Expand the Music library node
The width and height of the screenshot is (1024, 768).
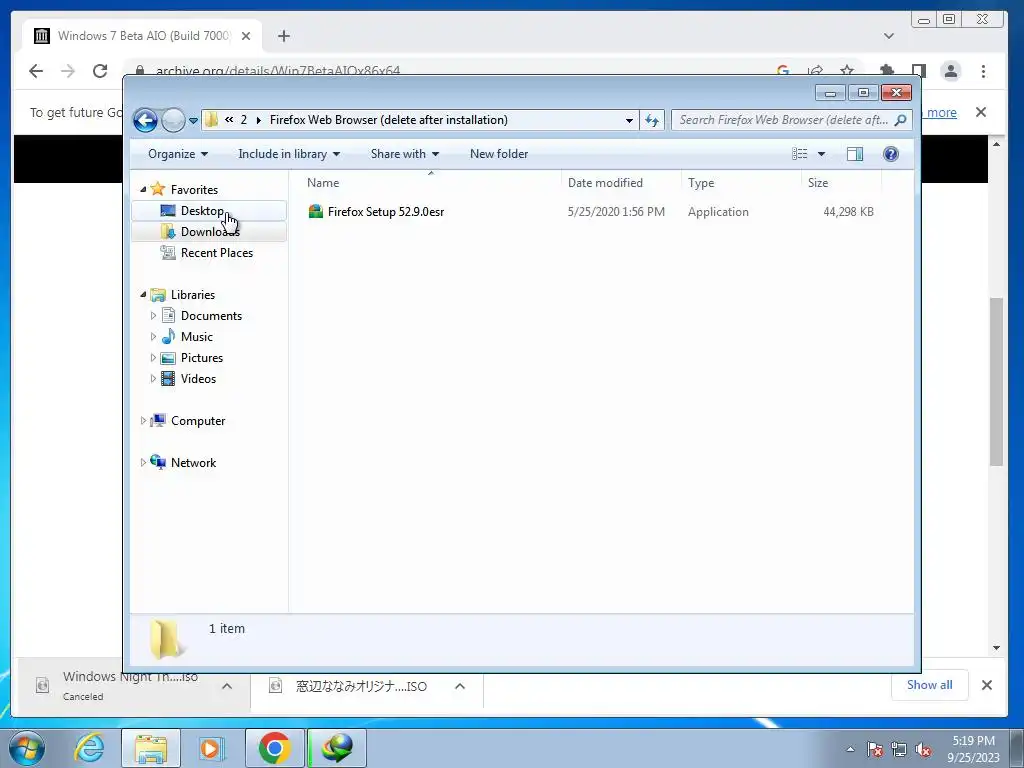tap(153, 337)
